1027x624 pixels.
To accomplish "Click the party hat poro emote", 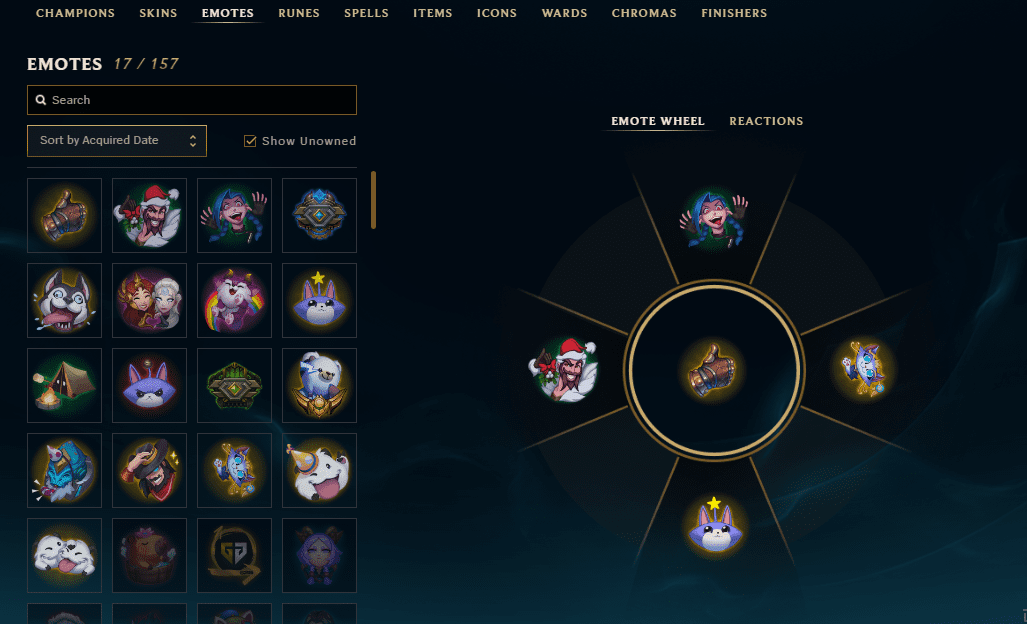I will tap(320, 471).
